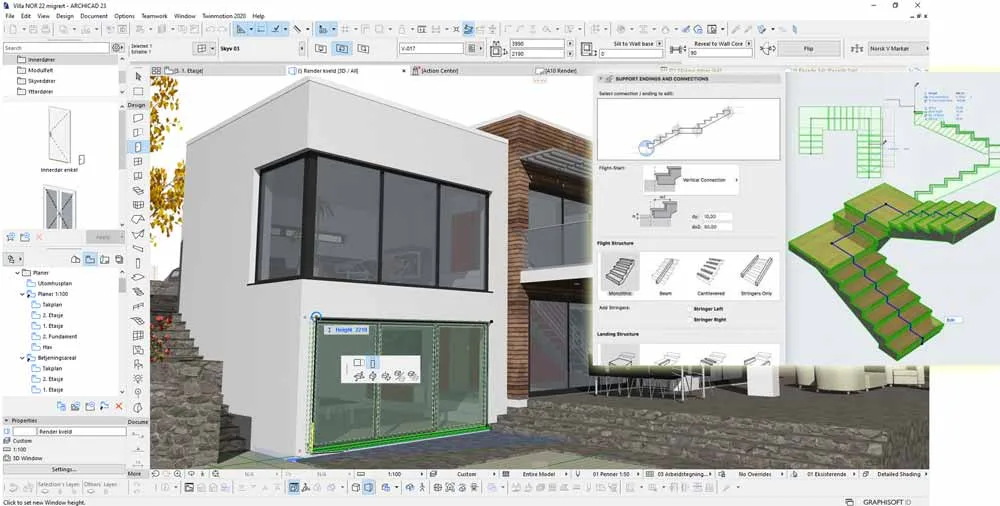Open the Teamwork menu
This screenshot has width=1000, height=506.
(154, 16)
